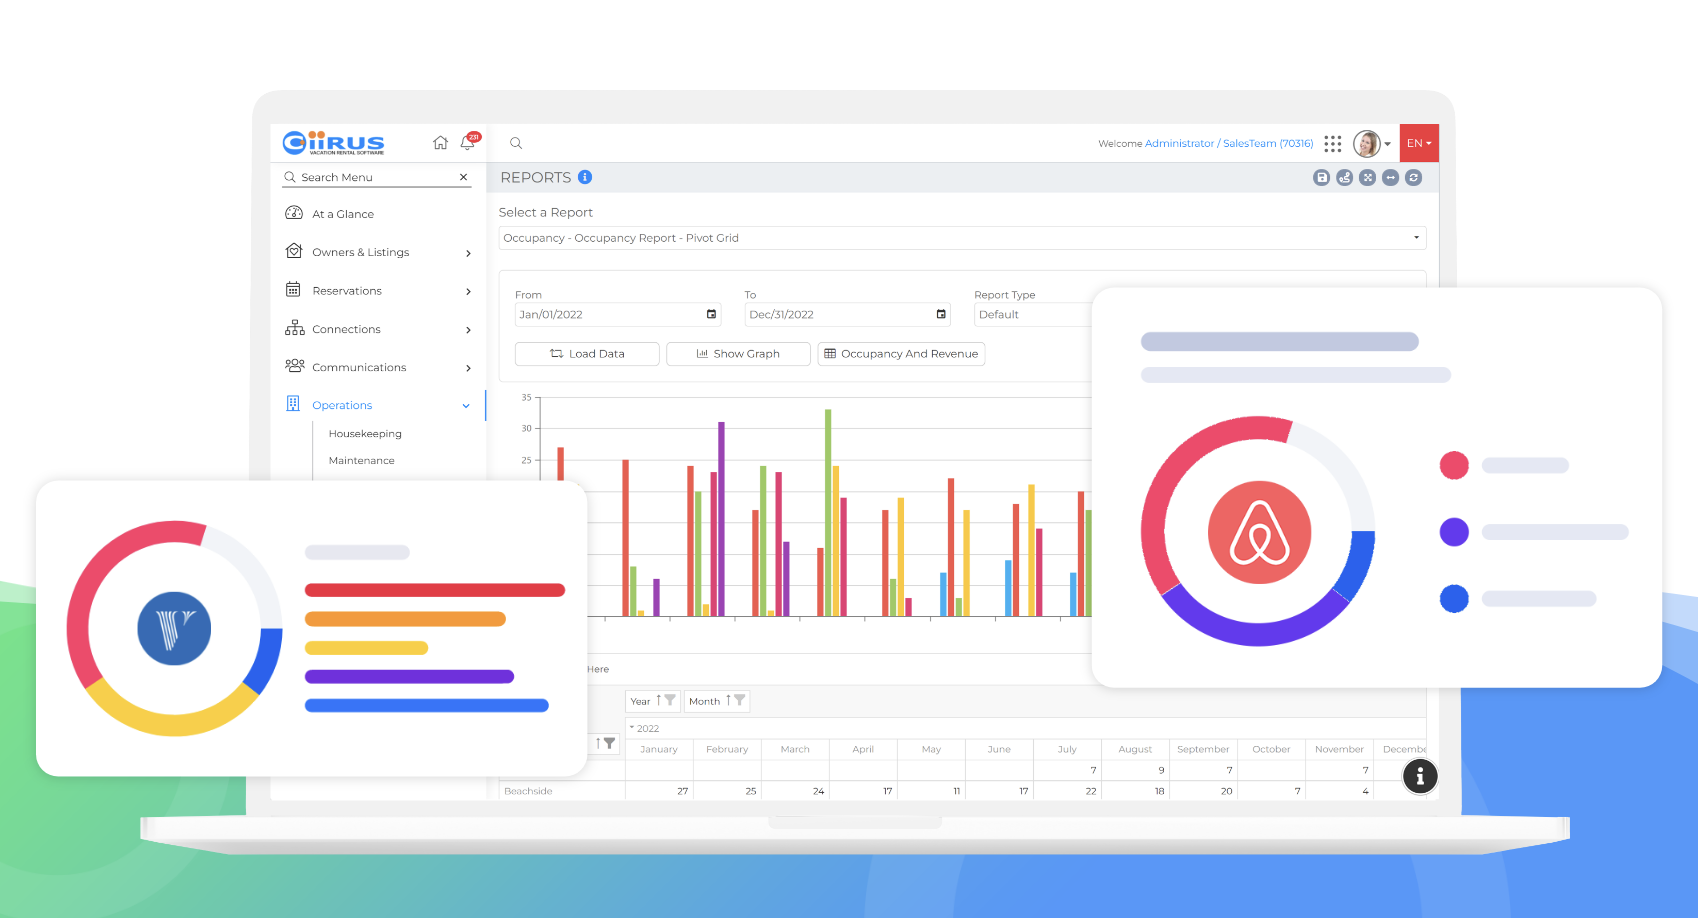
Task: Click the Airbnb logo in chart
Action: coord(1259,532)
